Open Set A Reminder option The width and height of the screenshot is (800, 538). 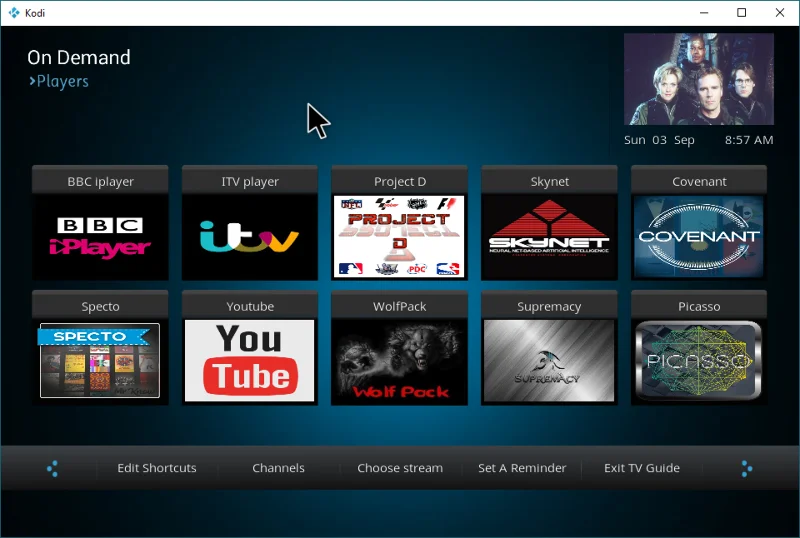522,468
